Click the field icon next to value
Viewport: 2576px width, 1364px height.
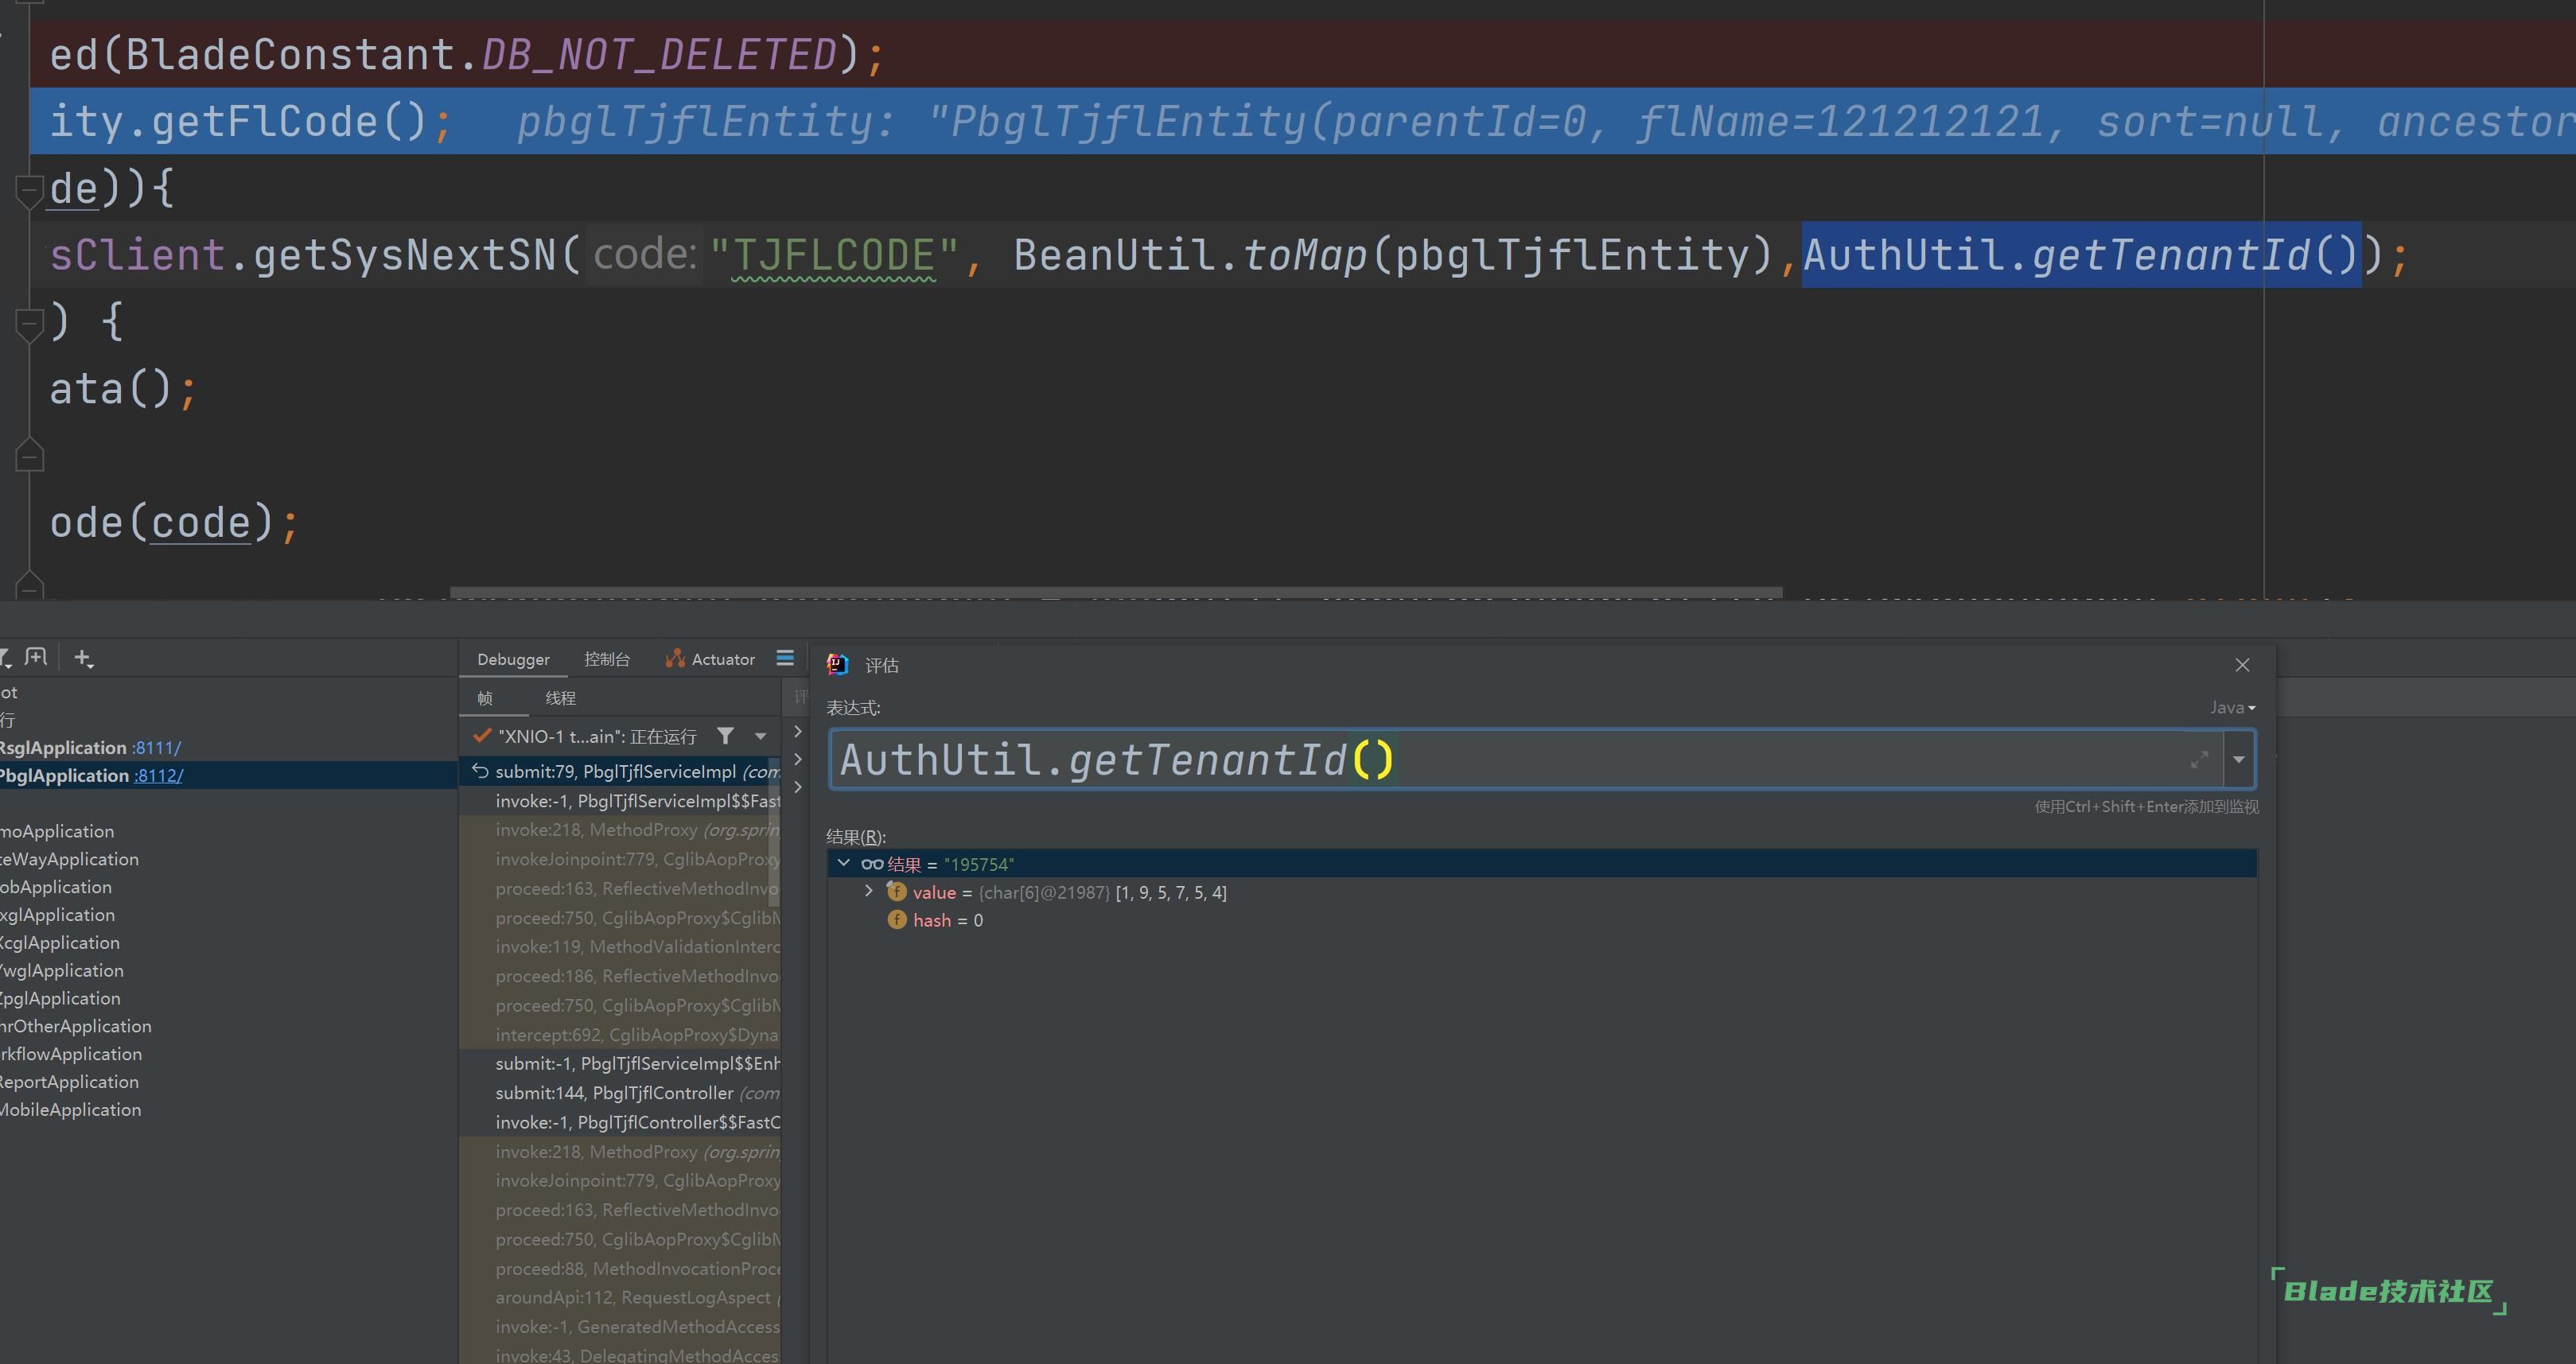point(896,891)
